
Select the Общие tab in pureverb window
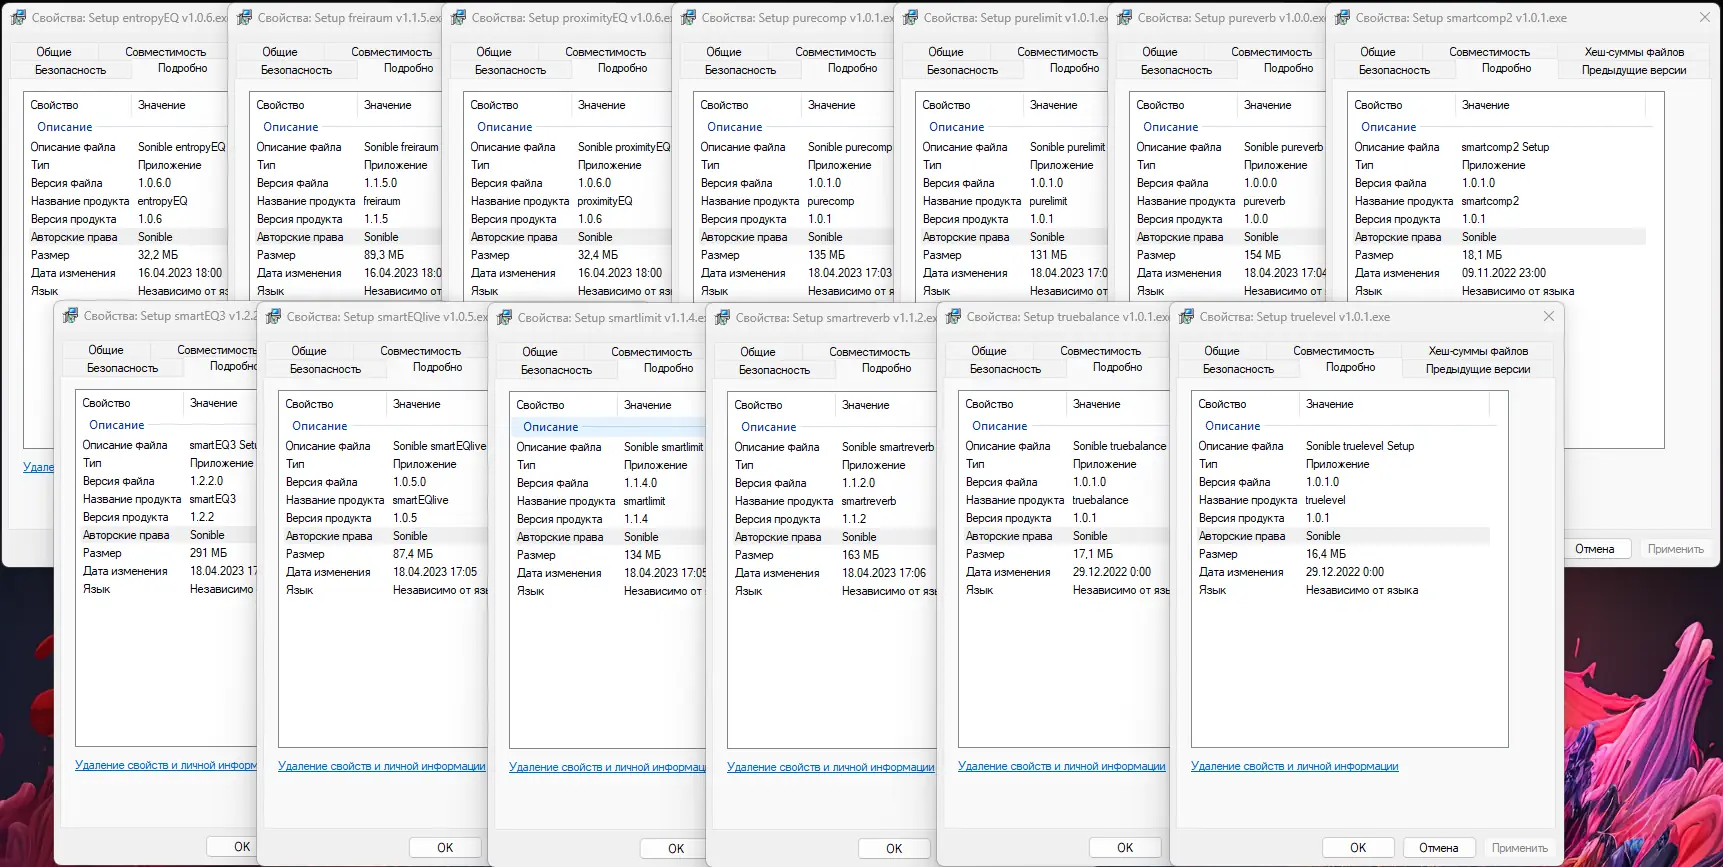[1160, 52]
